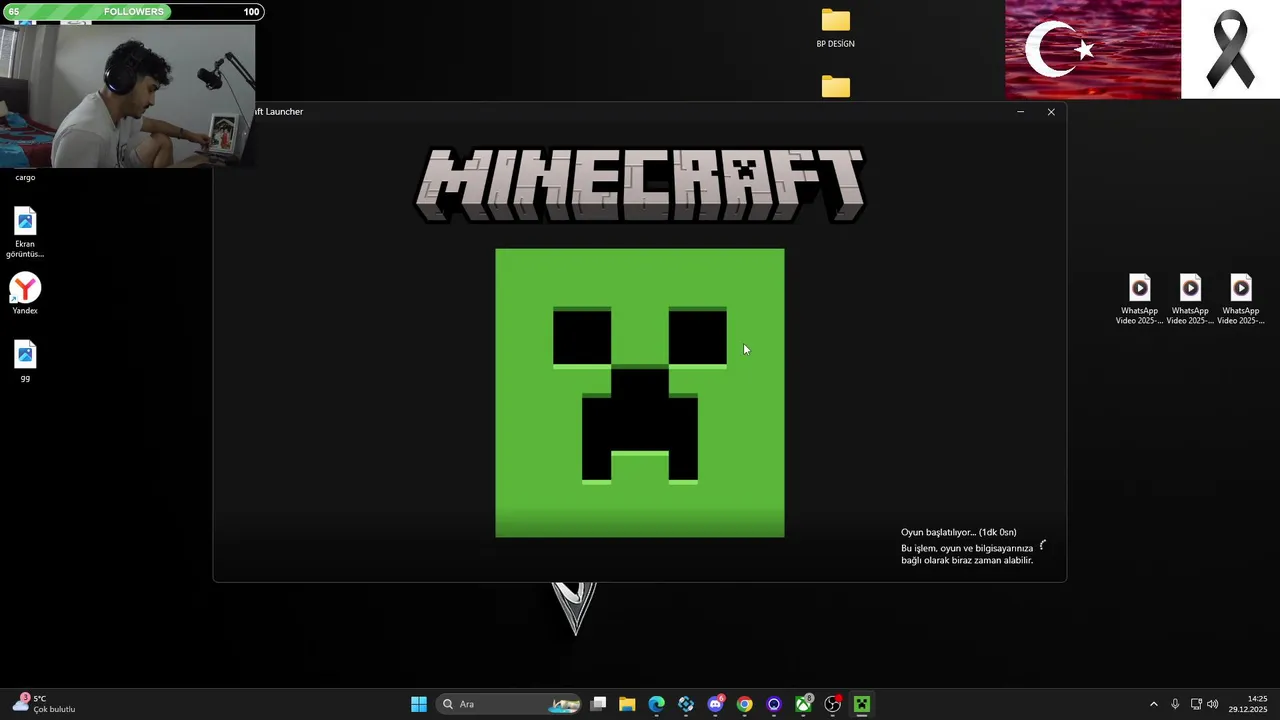The width and height of the screenshot is (1280, 720).
Task: Open Task View on the taskbar
Action: 598,704
